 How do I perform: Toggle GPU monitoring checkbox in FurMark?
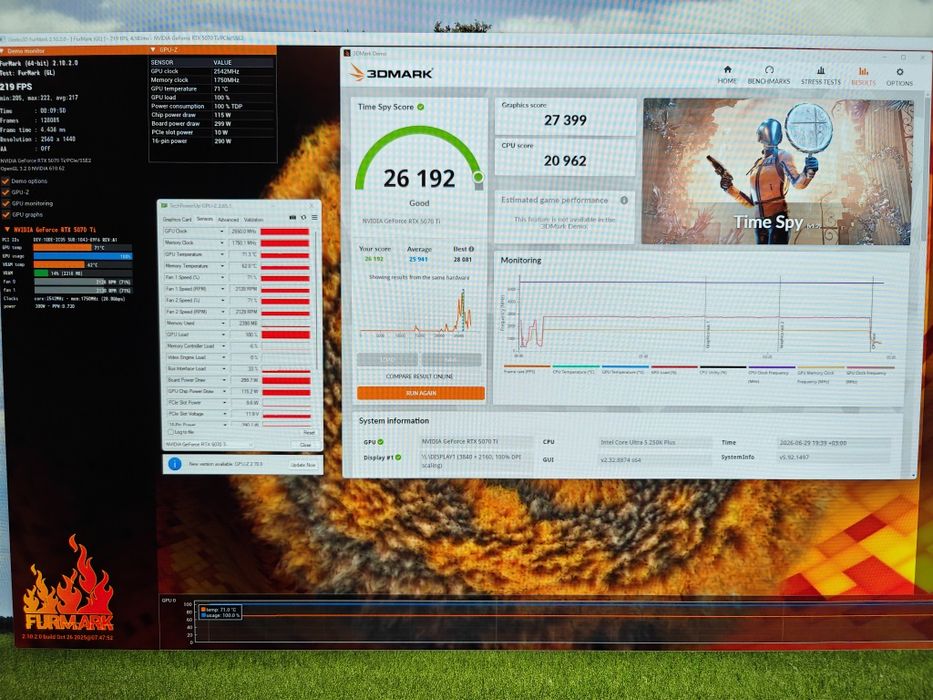[5, 204]
